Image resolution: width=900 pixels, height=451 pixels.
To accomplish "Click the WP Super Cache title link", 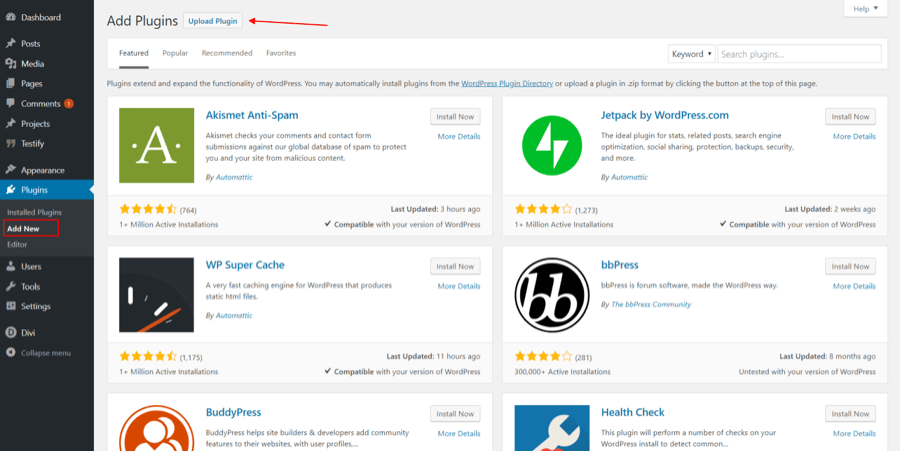I will click(245, 265).
